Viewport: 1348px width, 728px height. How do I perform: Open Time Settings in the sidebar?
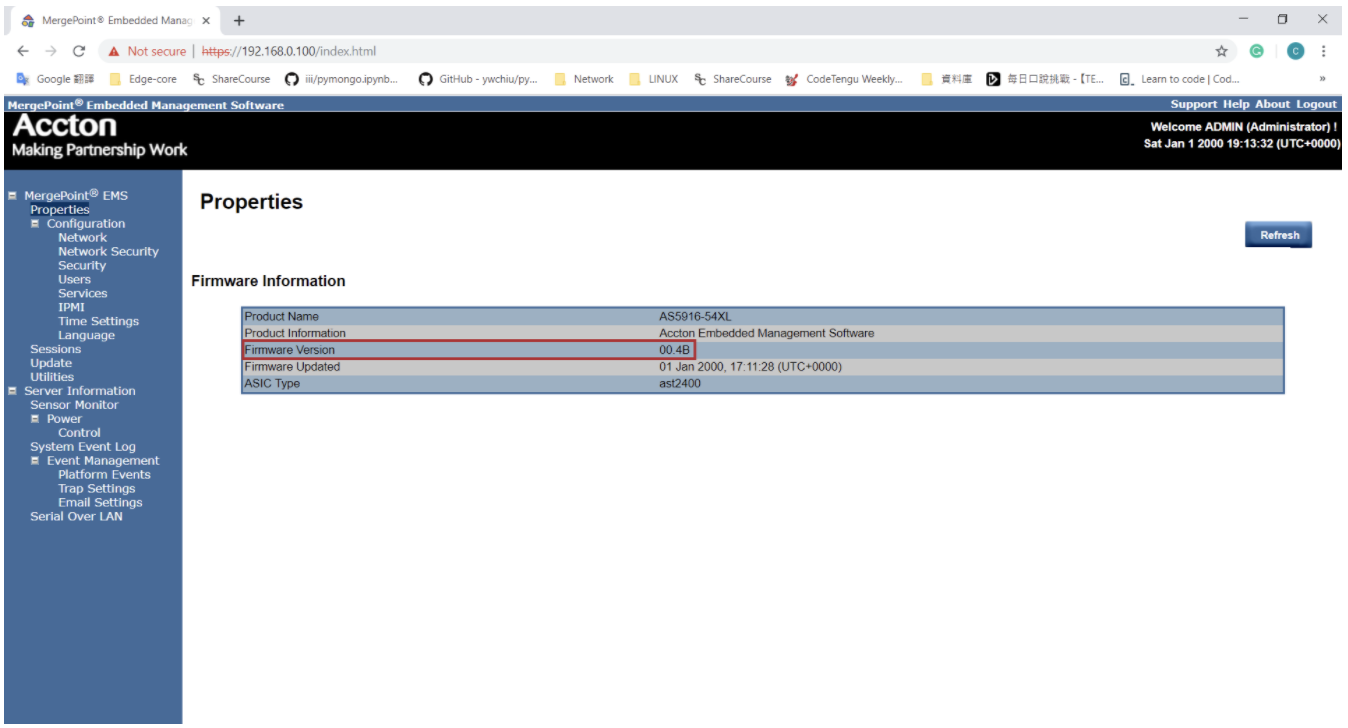coord(98,322)
